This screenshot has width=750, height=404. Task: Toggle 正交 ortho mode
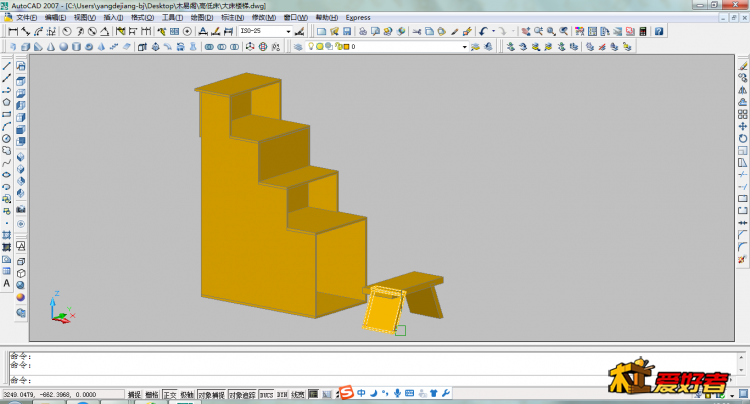point(169,394)
